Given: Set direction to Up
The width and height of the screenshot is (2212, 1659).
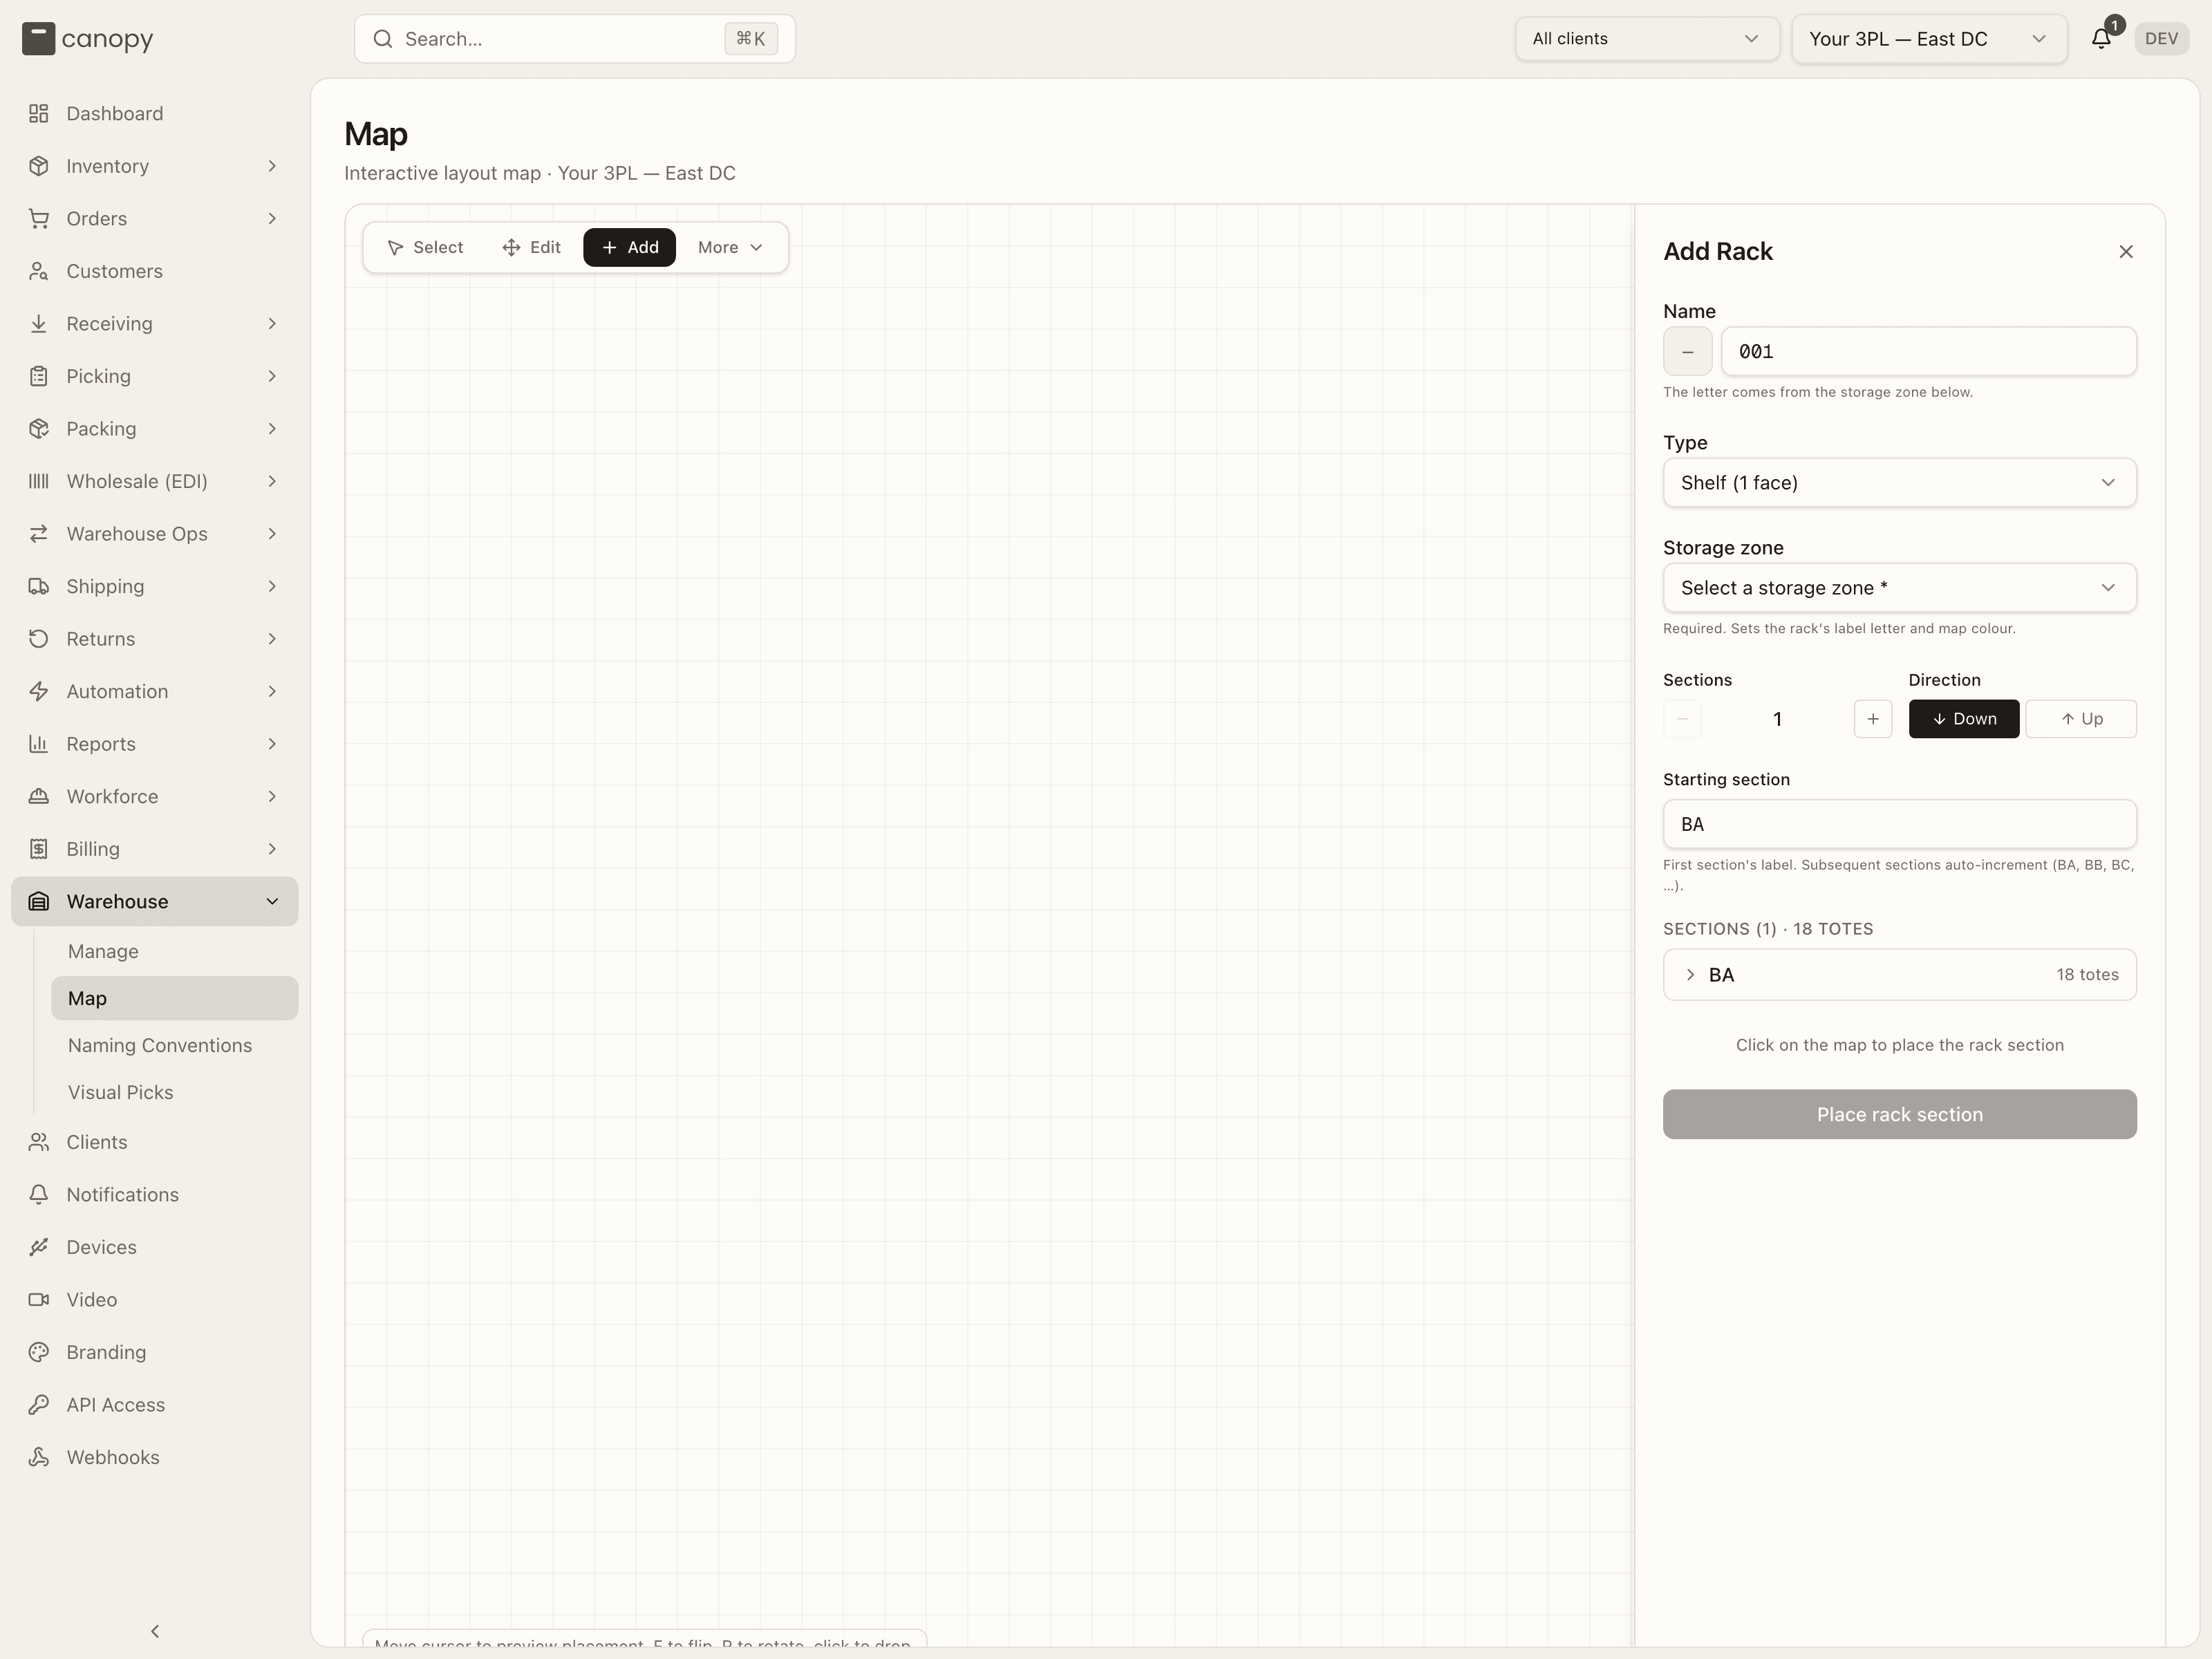Looking at the screenshot, I should pyautogui.click(x=2081, y=719).
